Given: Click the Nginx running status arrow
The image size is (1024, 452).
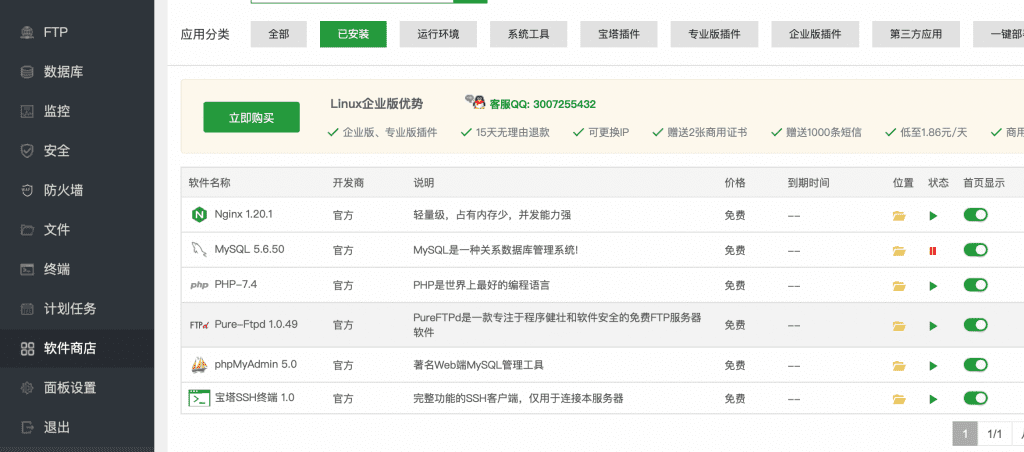Looking at the screenshot, I should (933, 216).
